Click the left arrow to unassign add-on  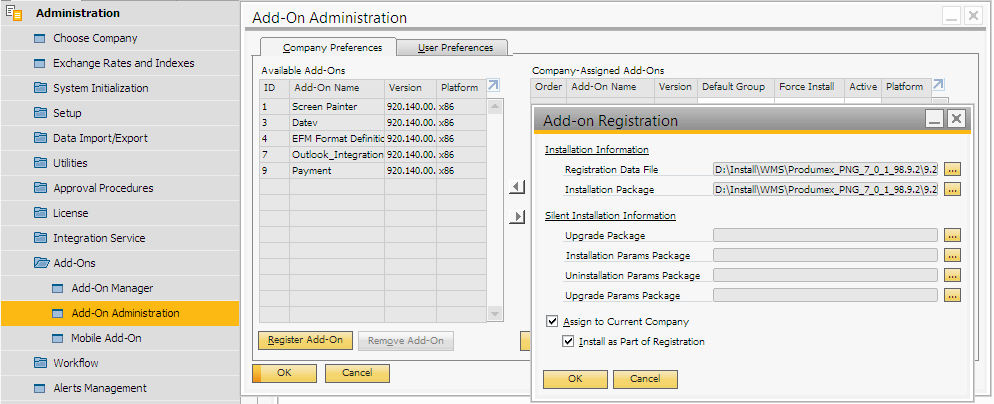click(x=517, y=187)
